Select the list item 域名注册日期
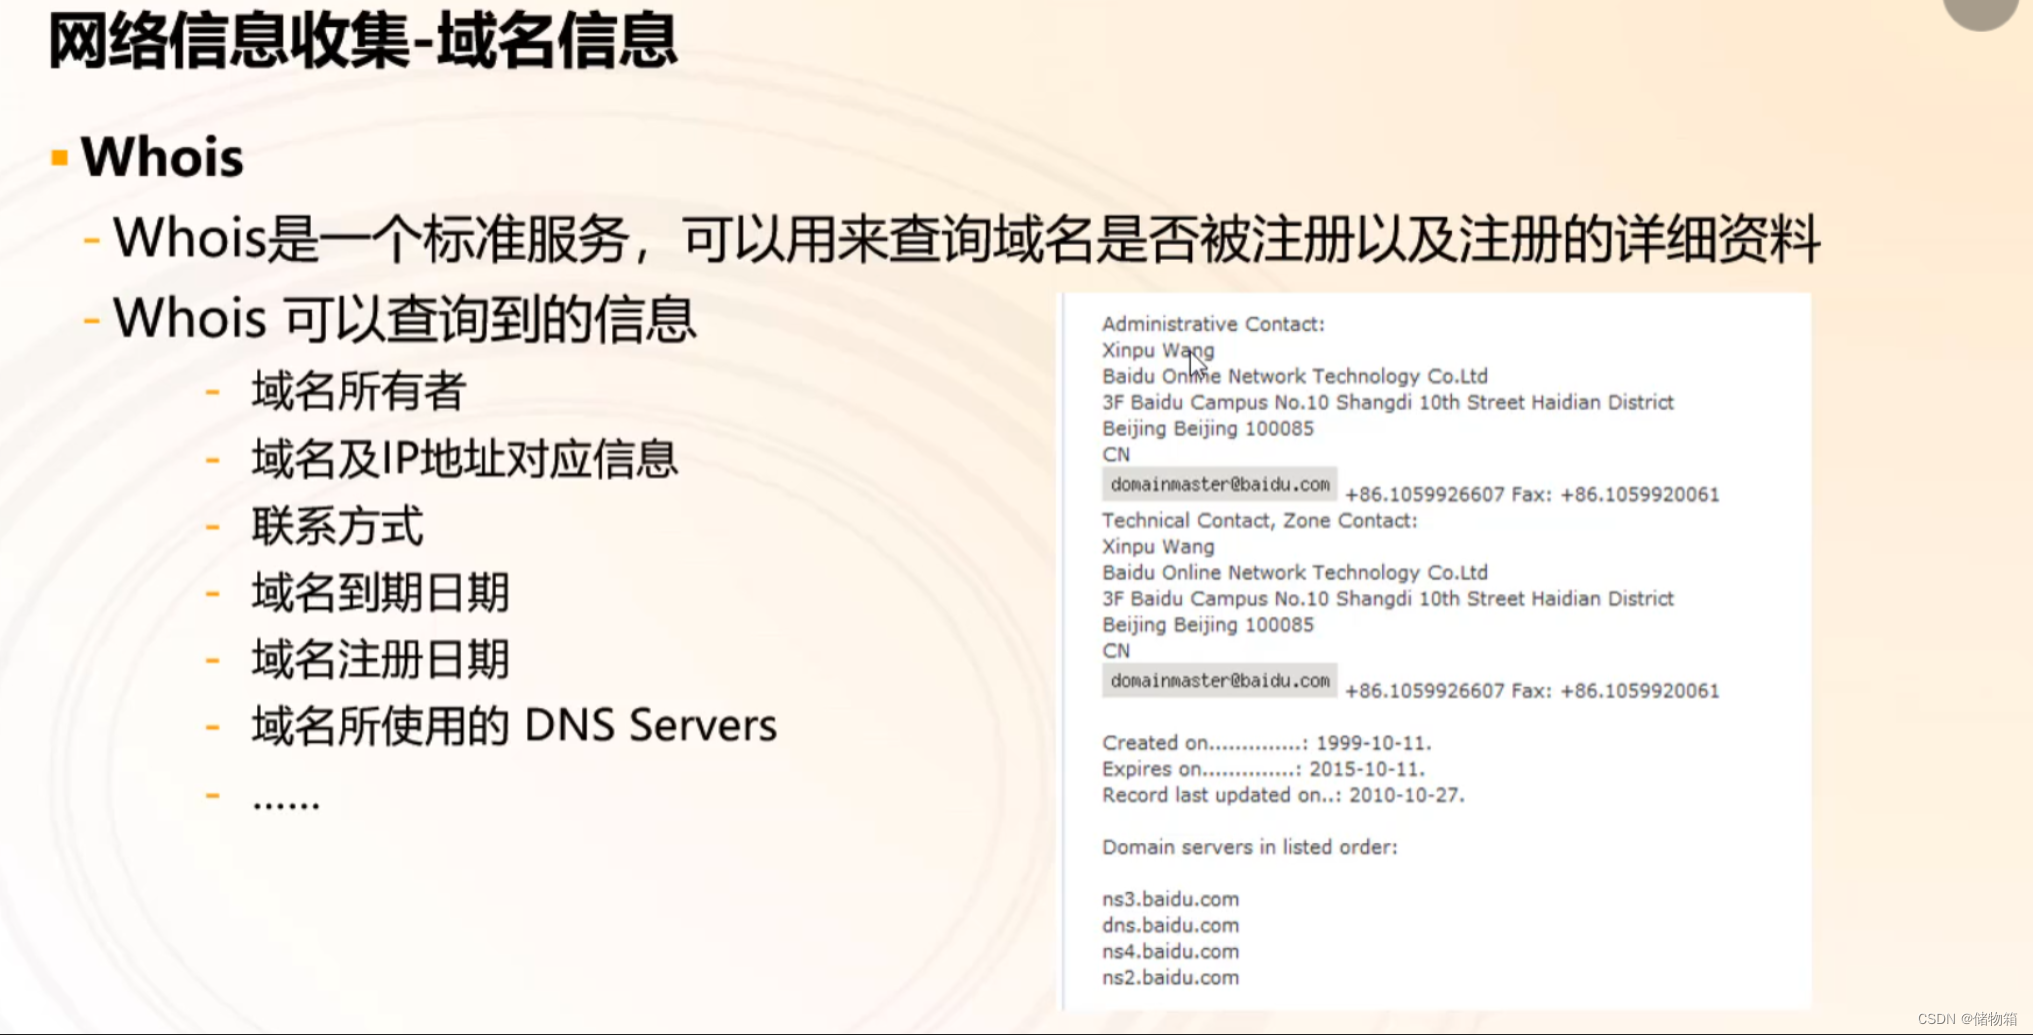 point(380,659)
